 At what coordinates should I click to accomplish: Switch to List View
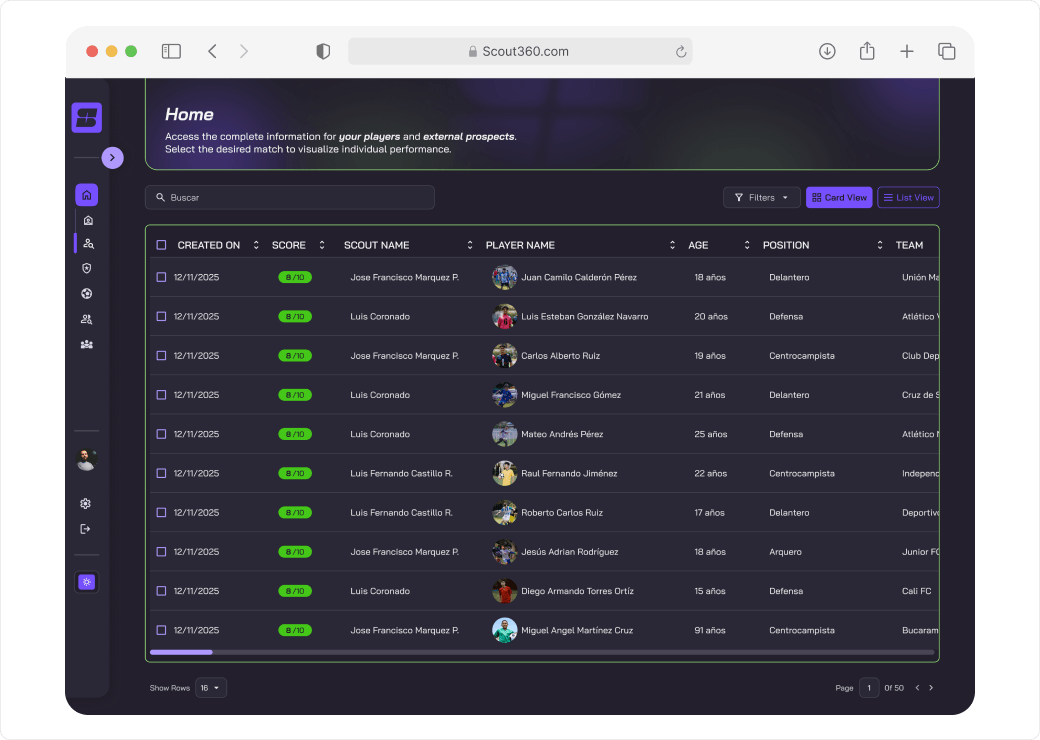(908, 198)
